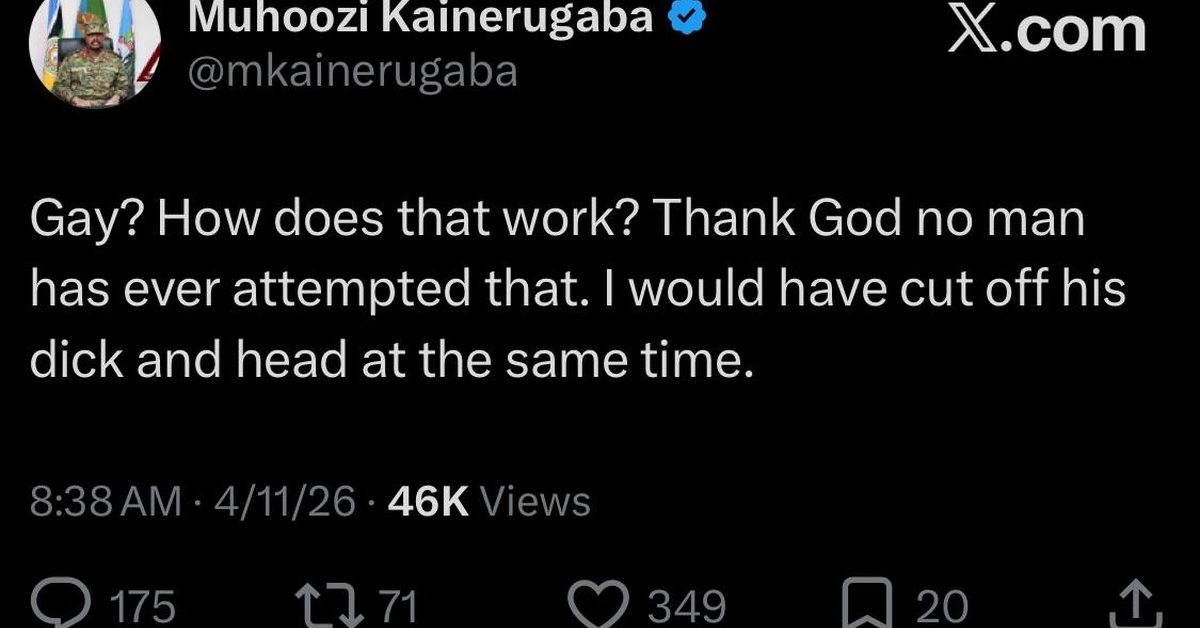Click the last line of the tweet body
The width and height of the screenshot is (1200, 628).
tap(390, 359)
